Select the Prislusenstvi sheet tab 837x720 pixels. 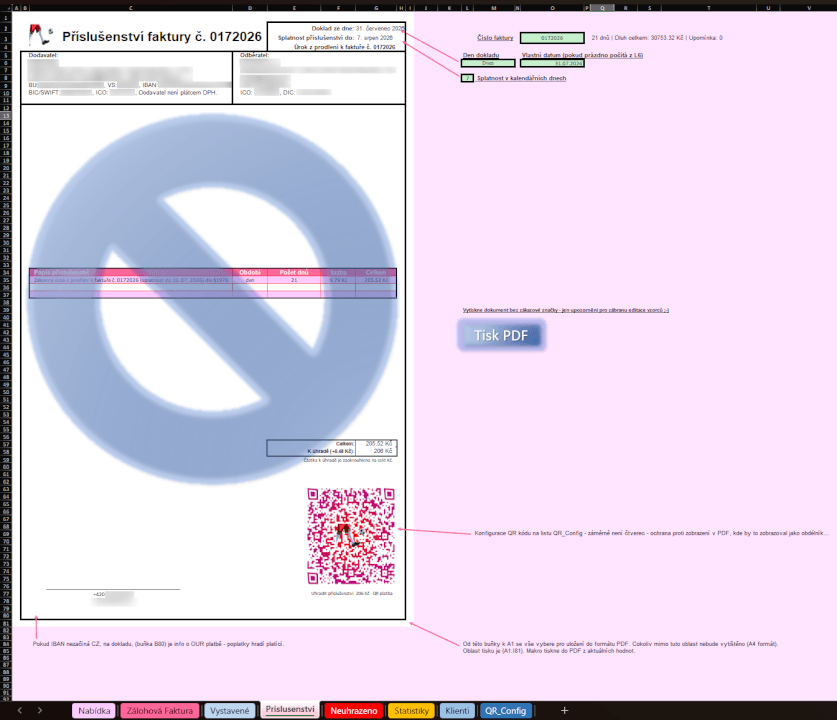pyautogui.click(x=290, y=709)
